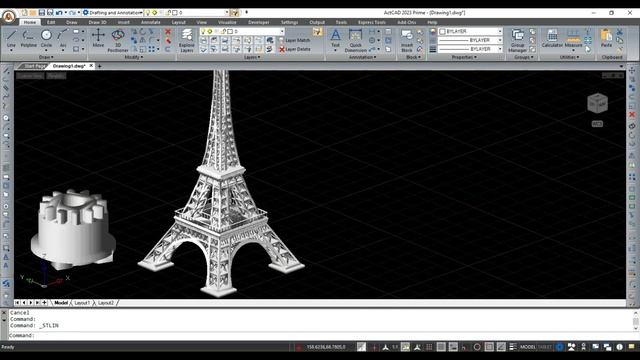Image resolution: width=640 pixels, height=360 pixels.
Task: Expand the Properties panel
Action: [x=464, y=58]
